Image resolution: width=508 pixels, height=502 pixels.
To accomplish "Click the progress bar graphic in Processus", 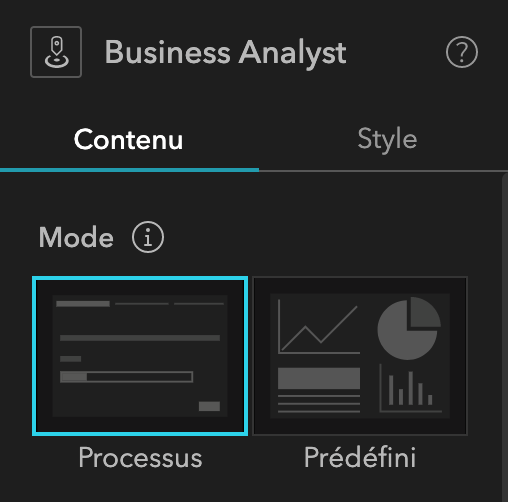I will (126, 377).
